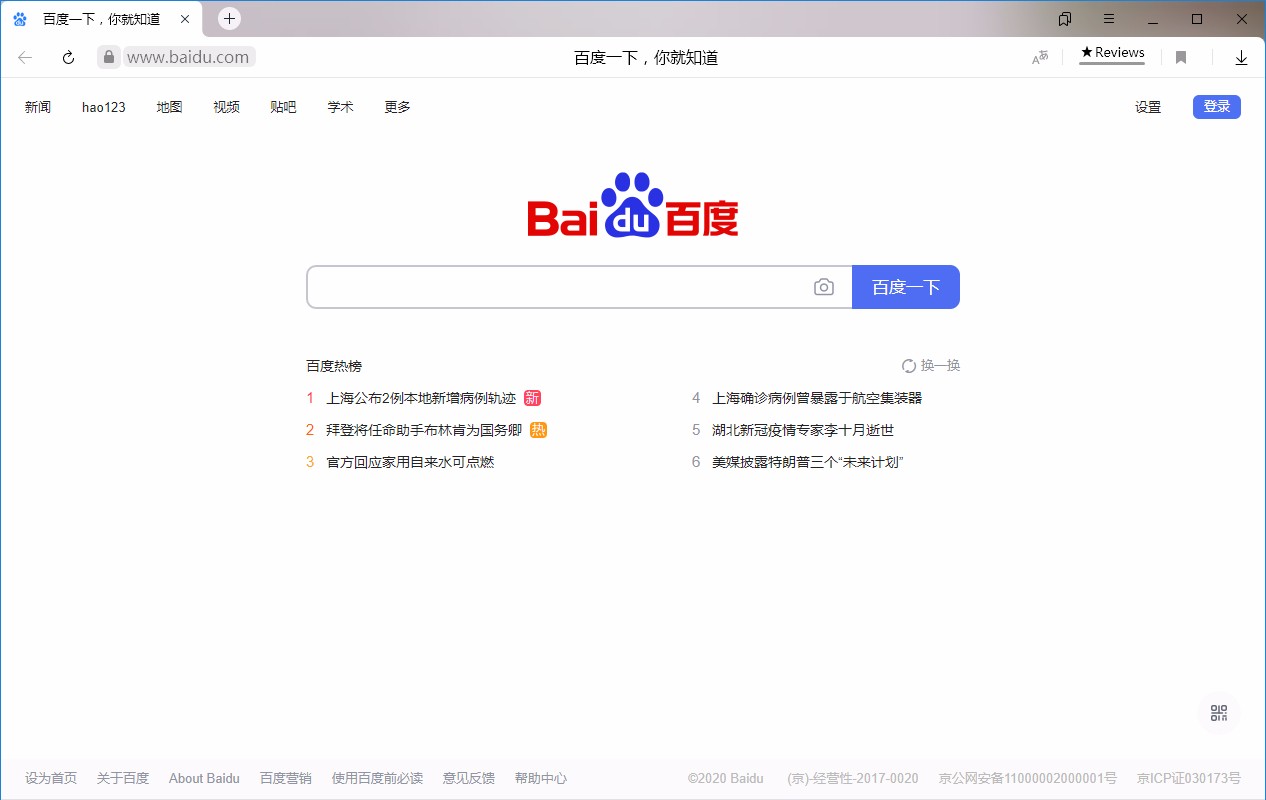
Task: Click the site security lock icon
Action: pos(106,57)
